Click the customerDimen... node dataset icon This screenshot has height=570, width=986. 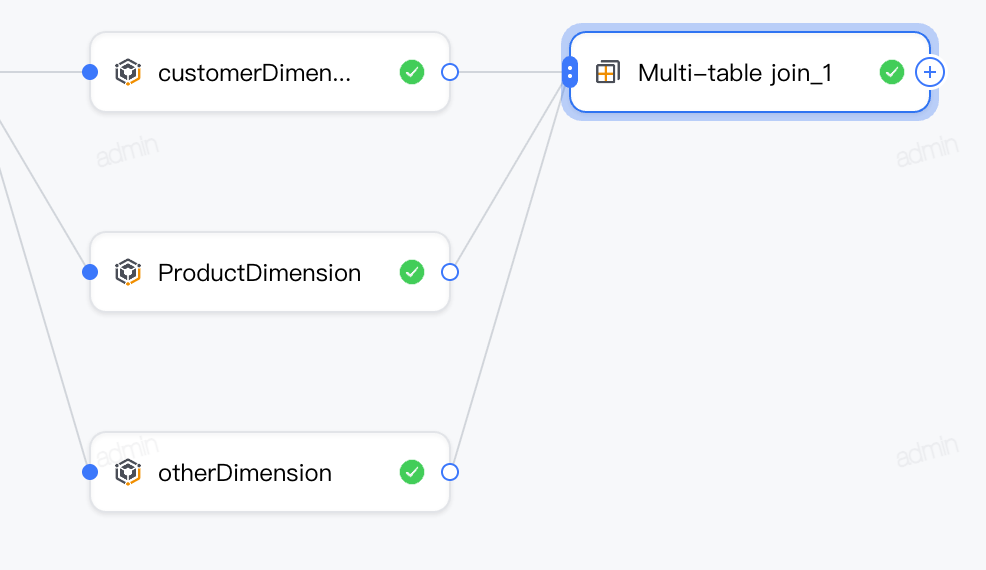click(128, 72)
